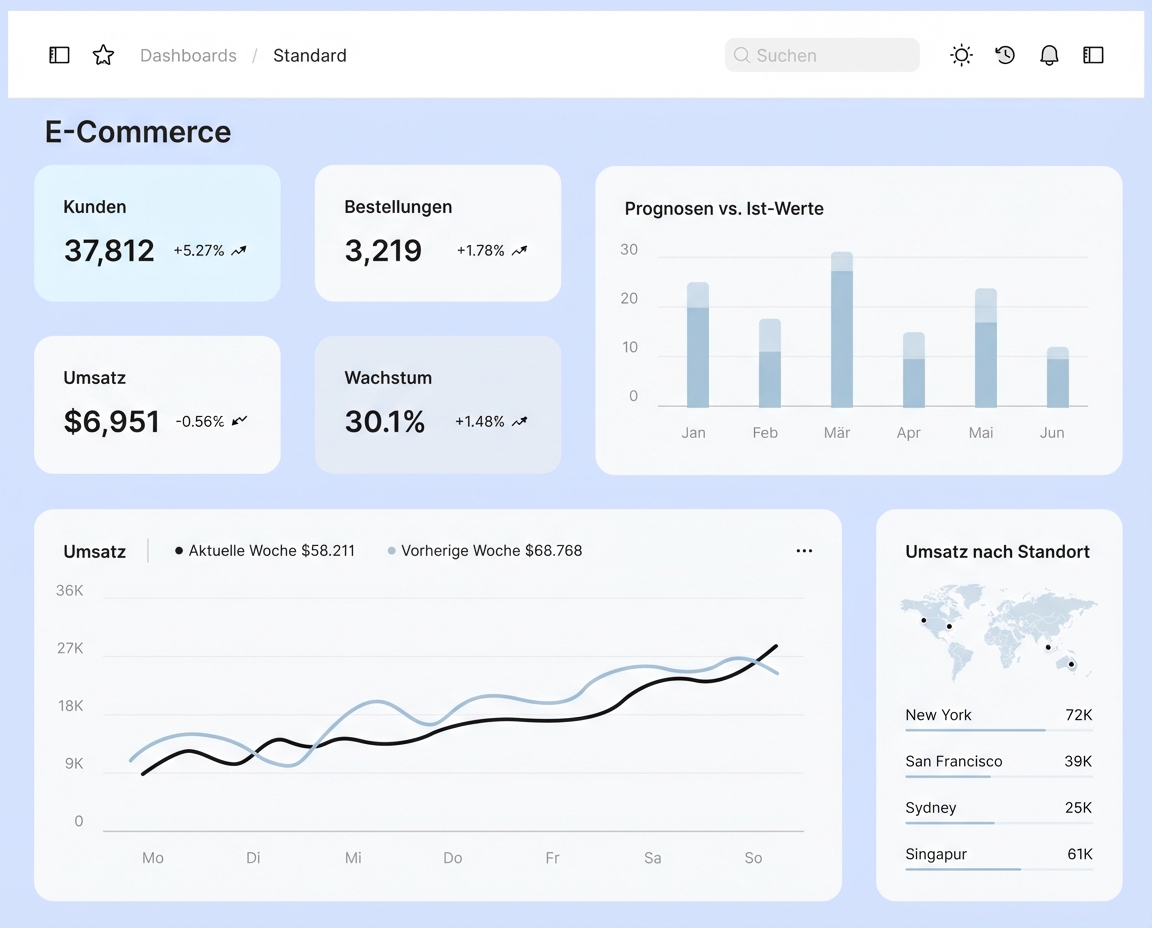Expand the Dashboards breadcrumb menu
The height and width of the screenshot is (928, 1152).
pyautogui.click(x=188, y=55)
